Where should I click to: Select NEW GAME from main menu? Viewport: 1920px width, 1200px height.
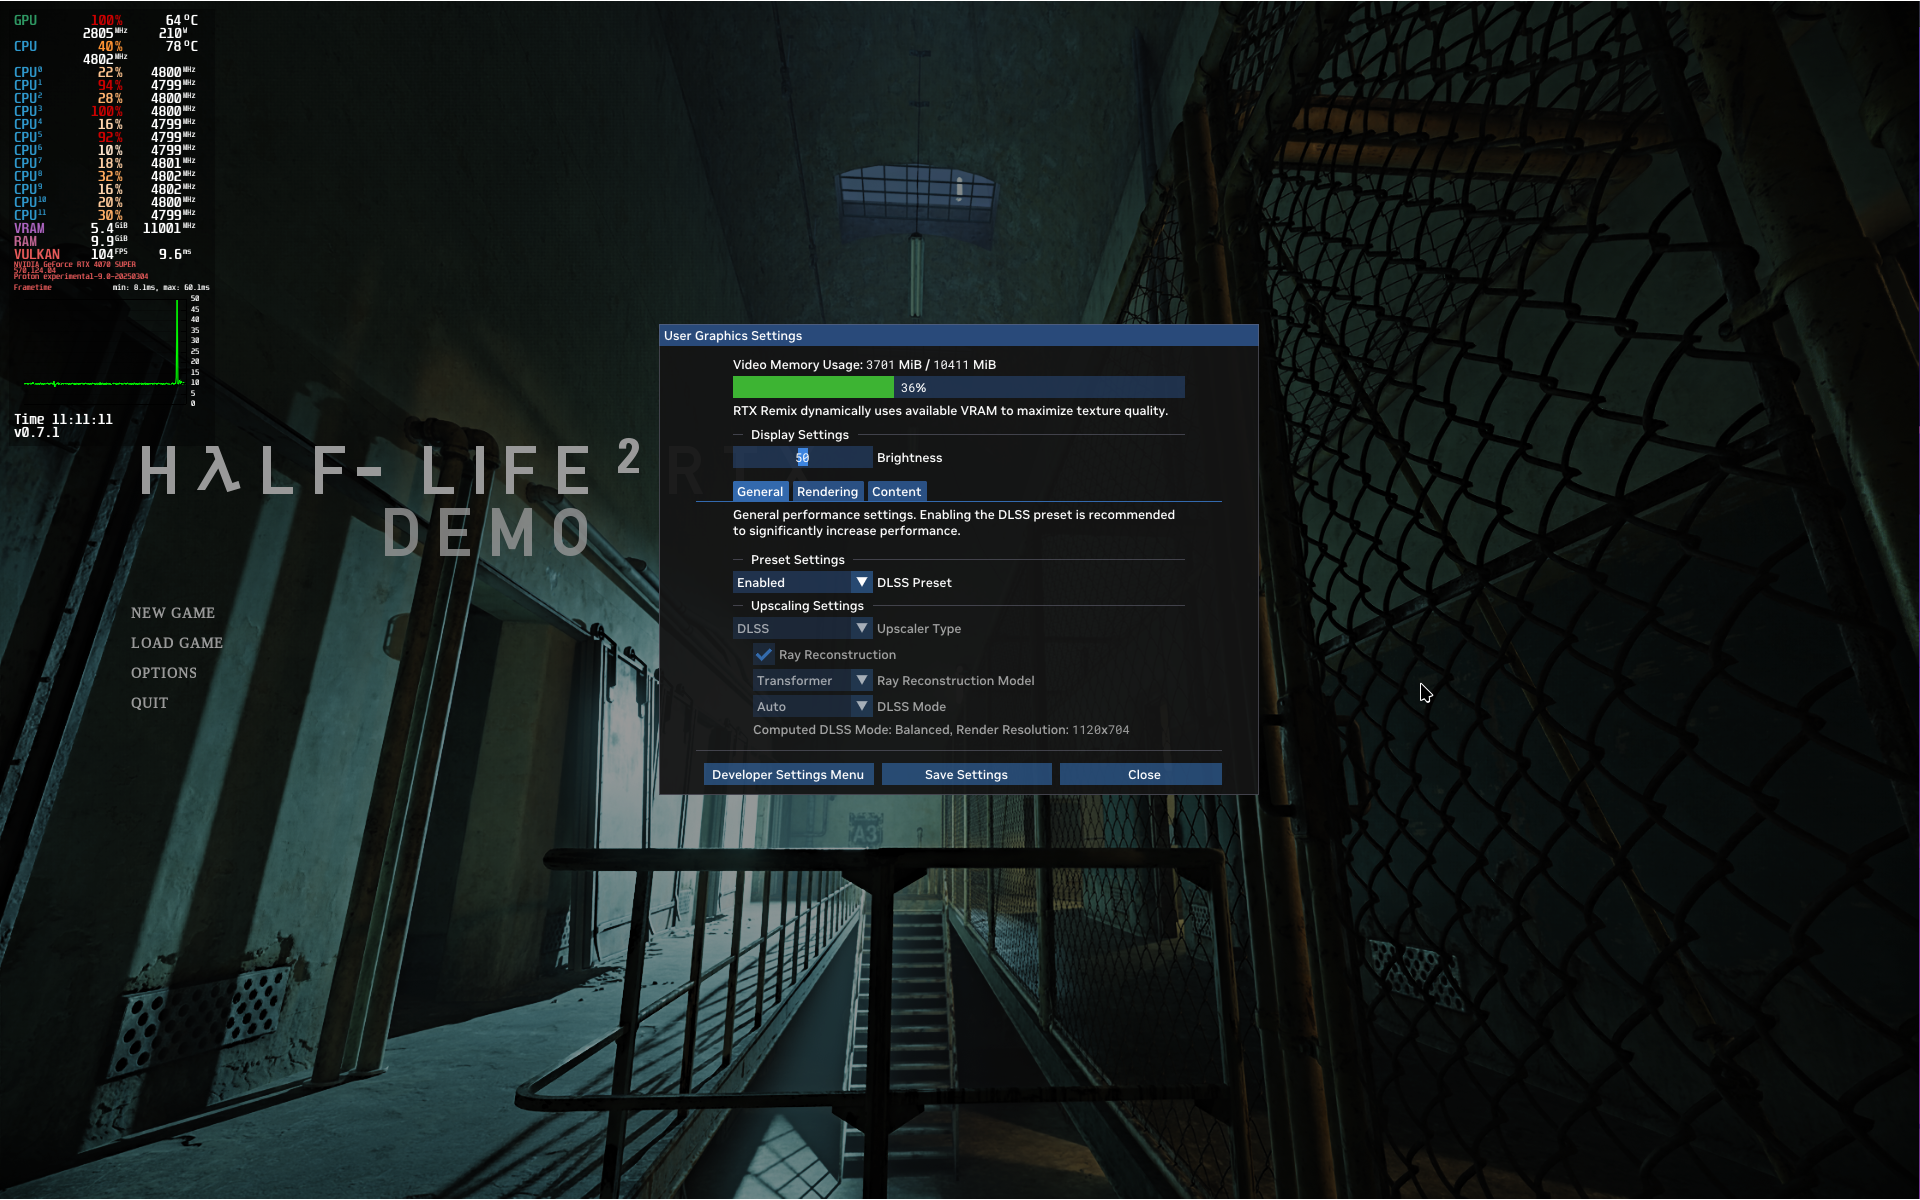tap(173, 613)
